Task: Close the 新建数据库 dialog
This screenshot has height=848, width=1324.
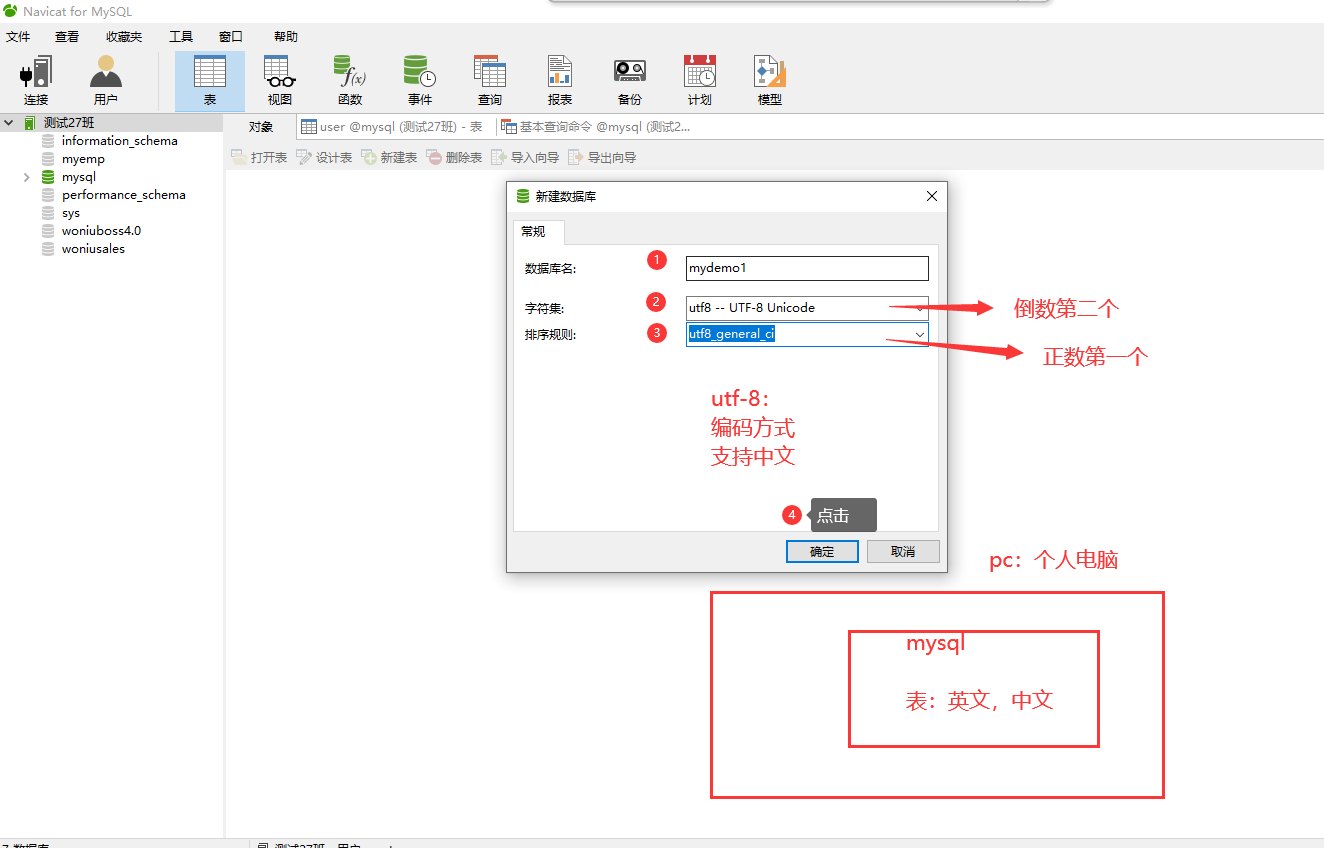Action: [x=932, y=196]
